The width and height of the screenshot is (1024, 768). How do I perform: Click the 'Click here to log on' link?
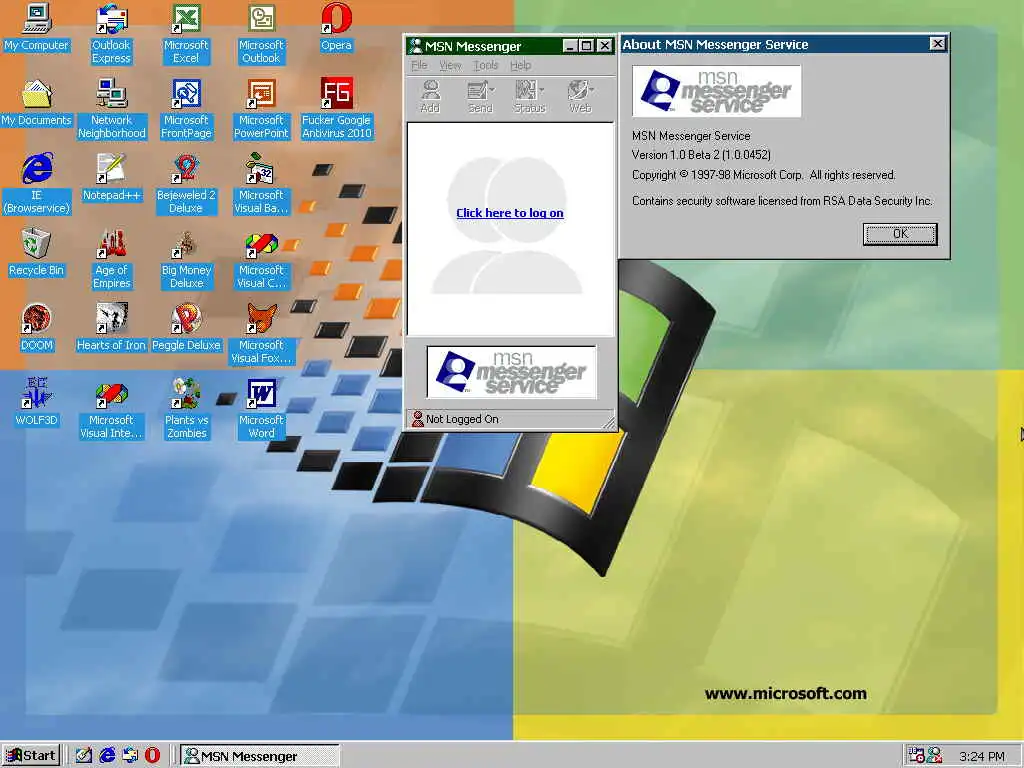click(509, 213)
